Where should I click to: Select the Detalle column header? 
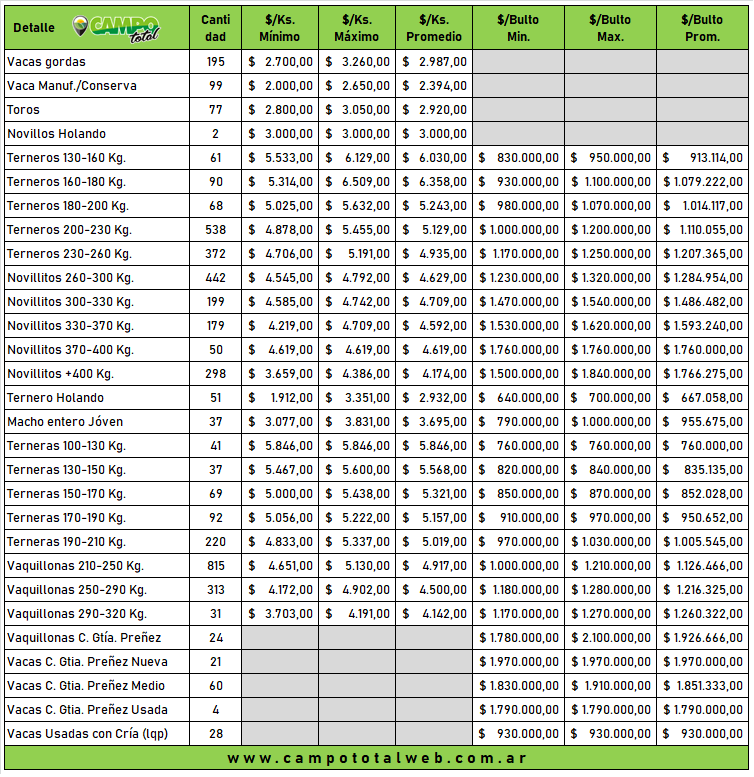[x=34, y=28]
